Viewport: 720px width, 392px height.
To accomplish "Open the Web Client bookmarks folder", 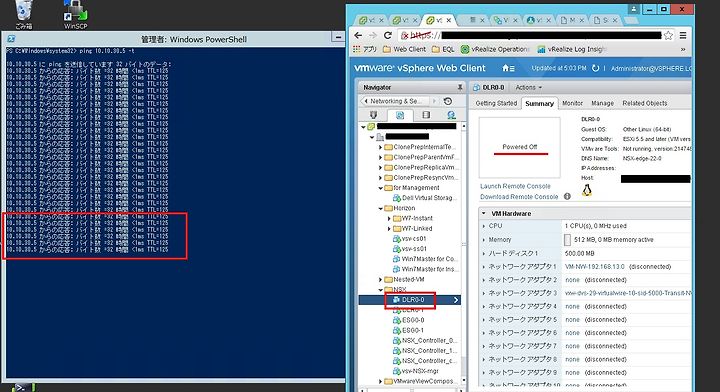I will [405, 49].
